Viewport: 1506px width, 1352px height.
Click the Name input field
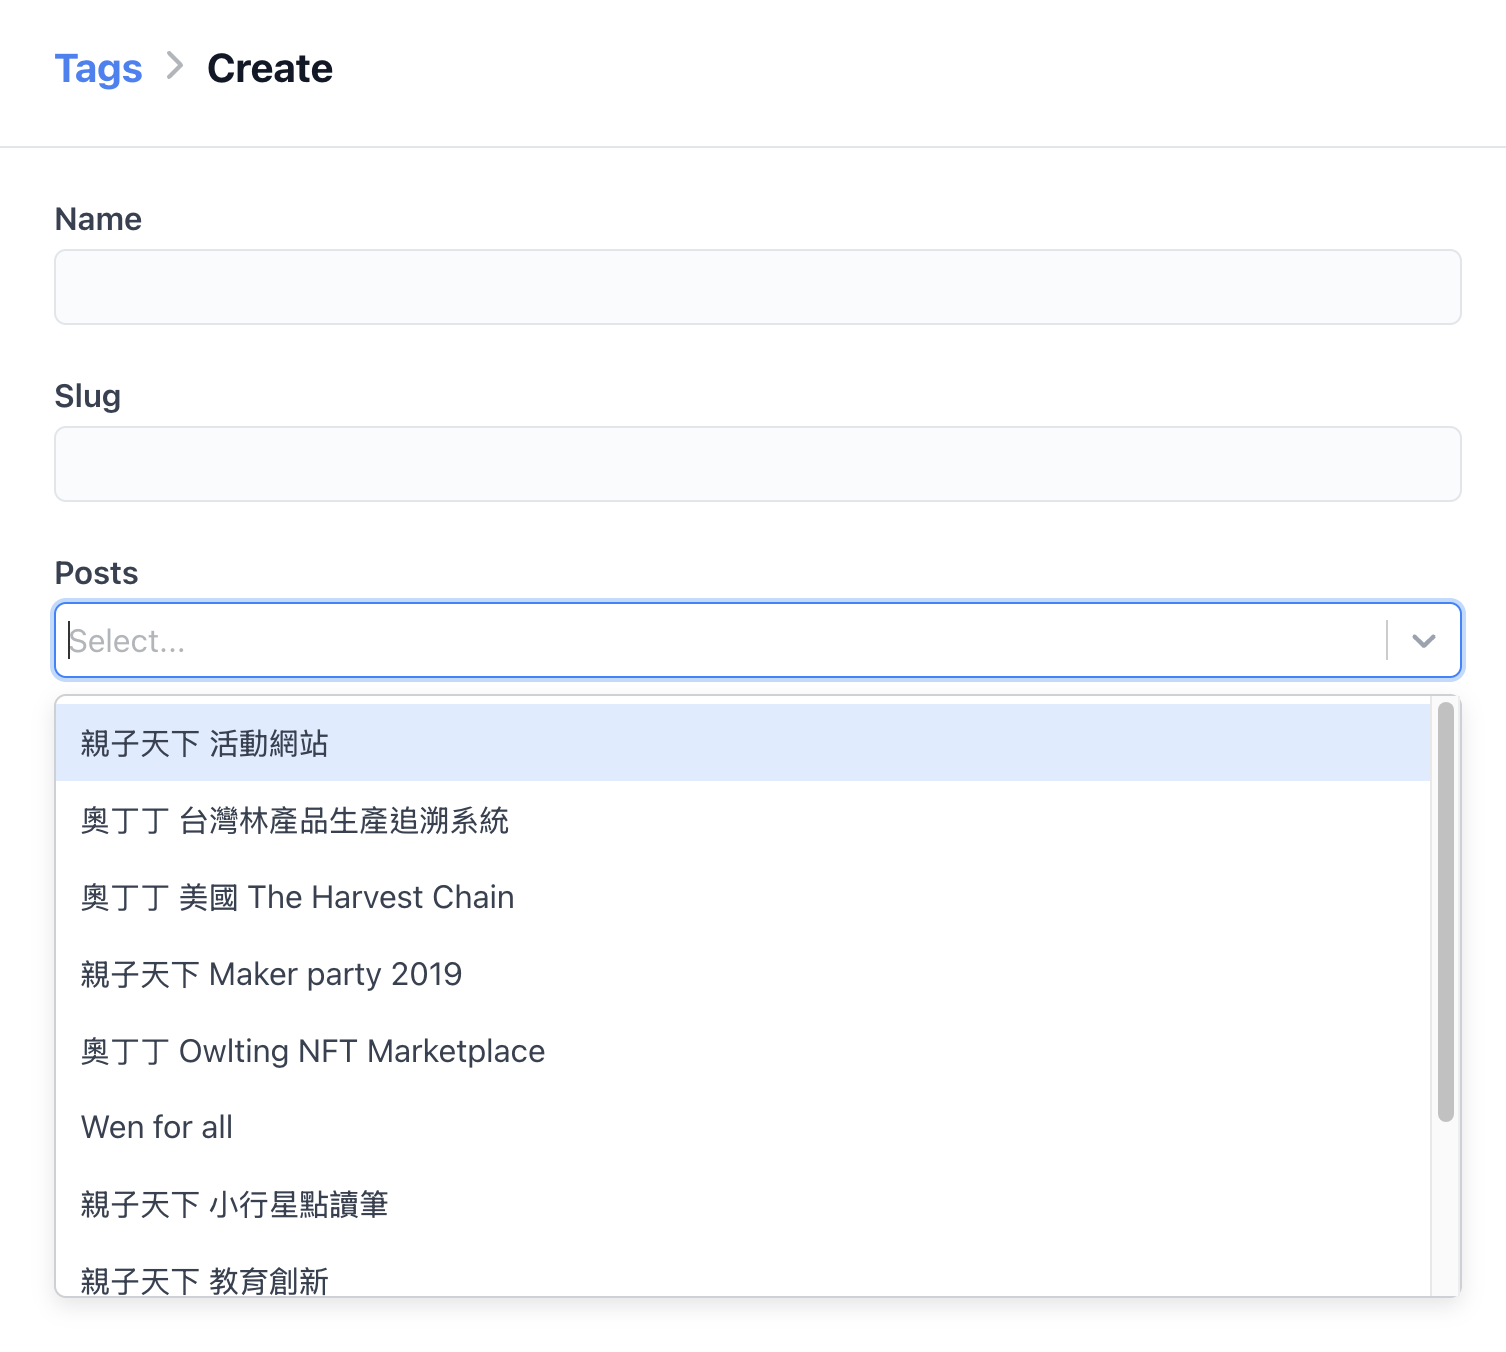click(x=758, y=287)
